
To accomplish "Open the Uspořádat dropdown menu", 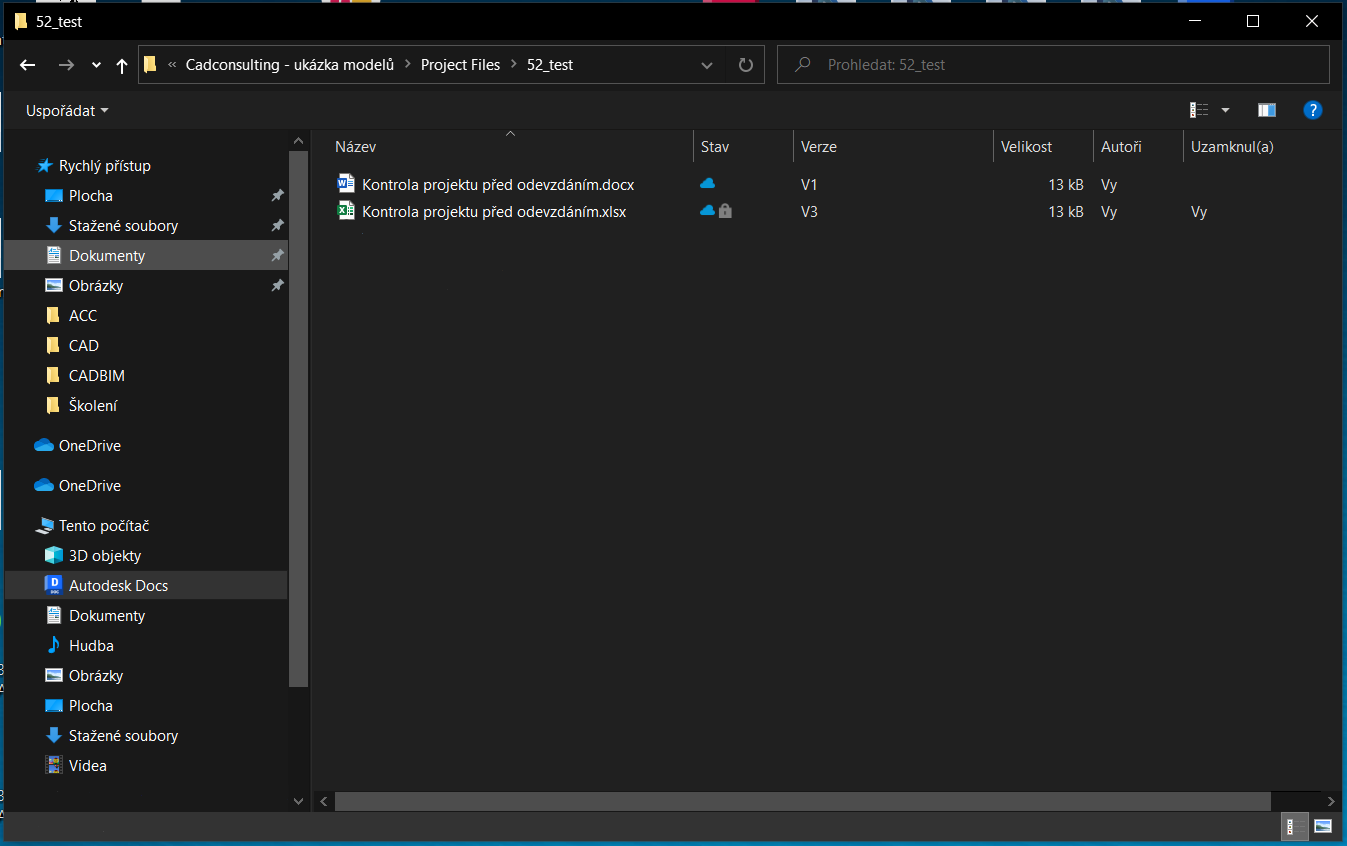I will click(x=67, y=110).
